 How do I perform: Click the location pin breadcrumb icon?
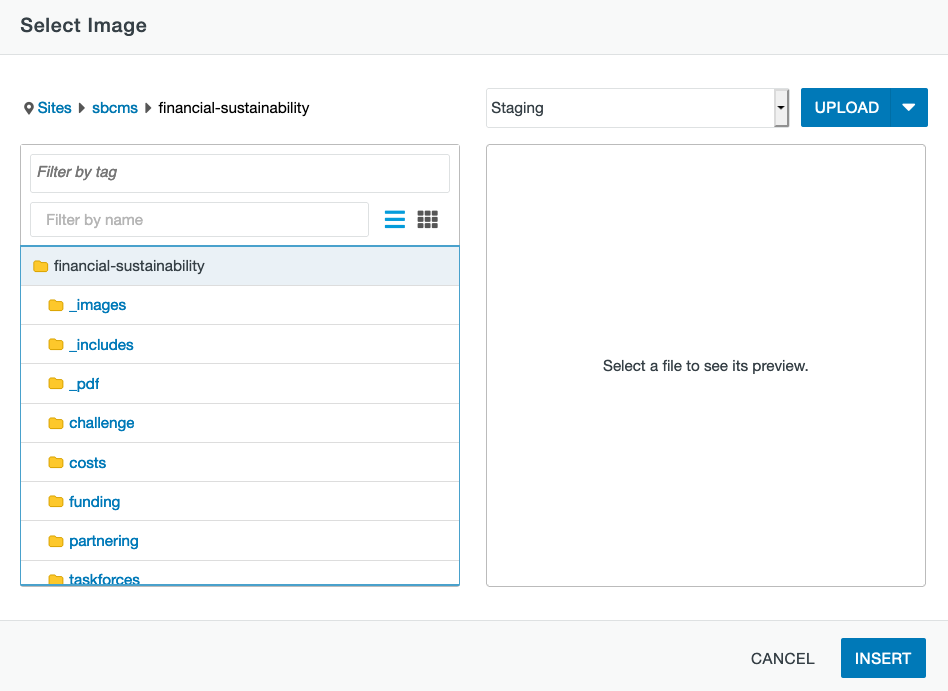pos(29,107)
